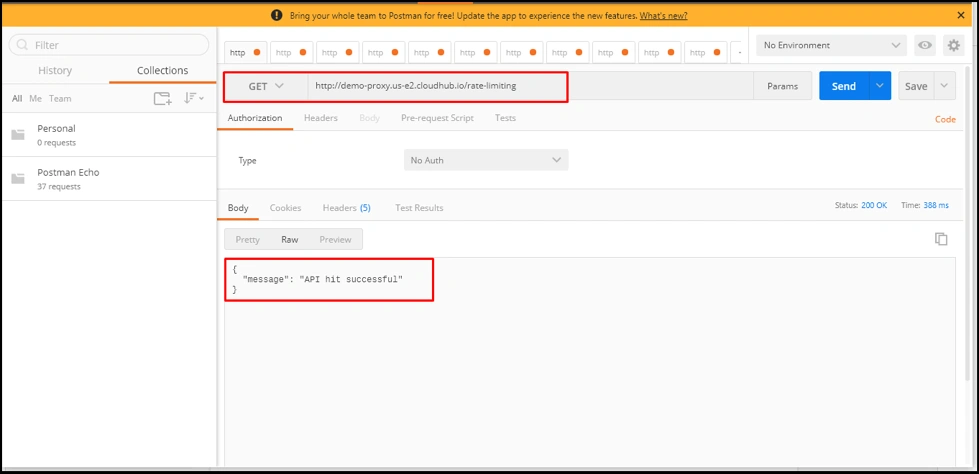This screenshot has height=474, width=979.
Task: Switch response view to Preview
Action: [335, 239]
